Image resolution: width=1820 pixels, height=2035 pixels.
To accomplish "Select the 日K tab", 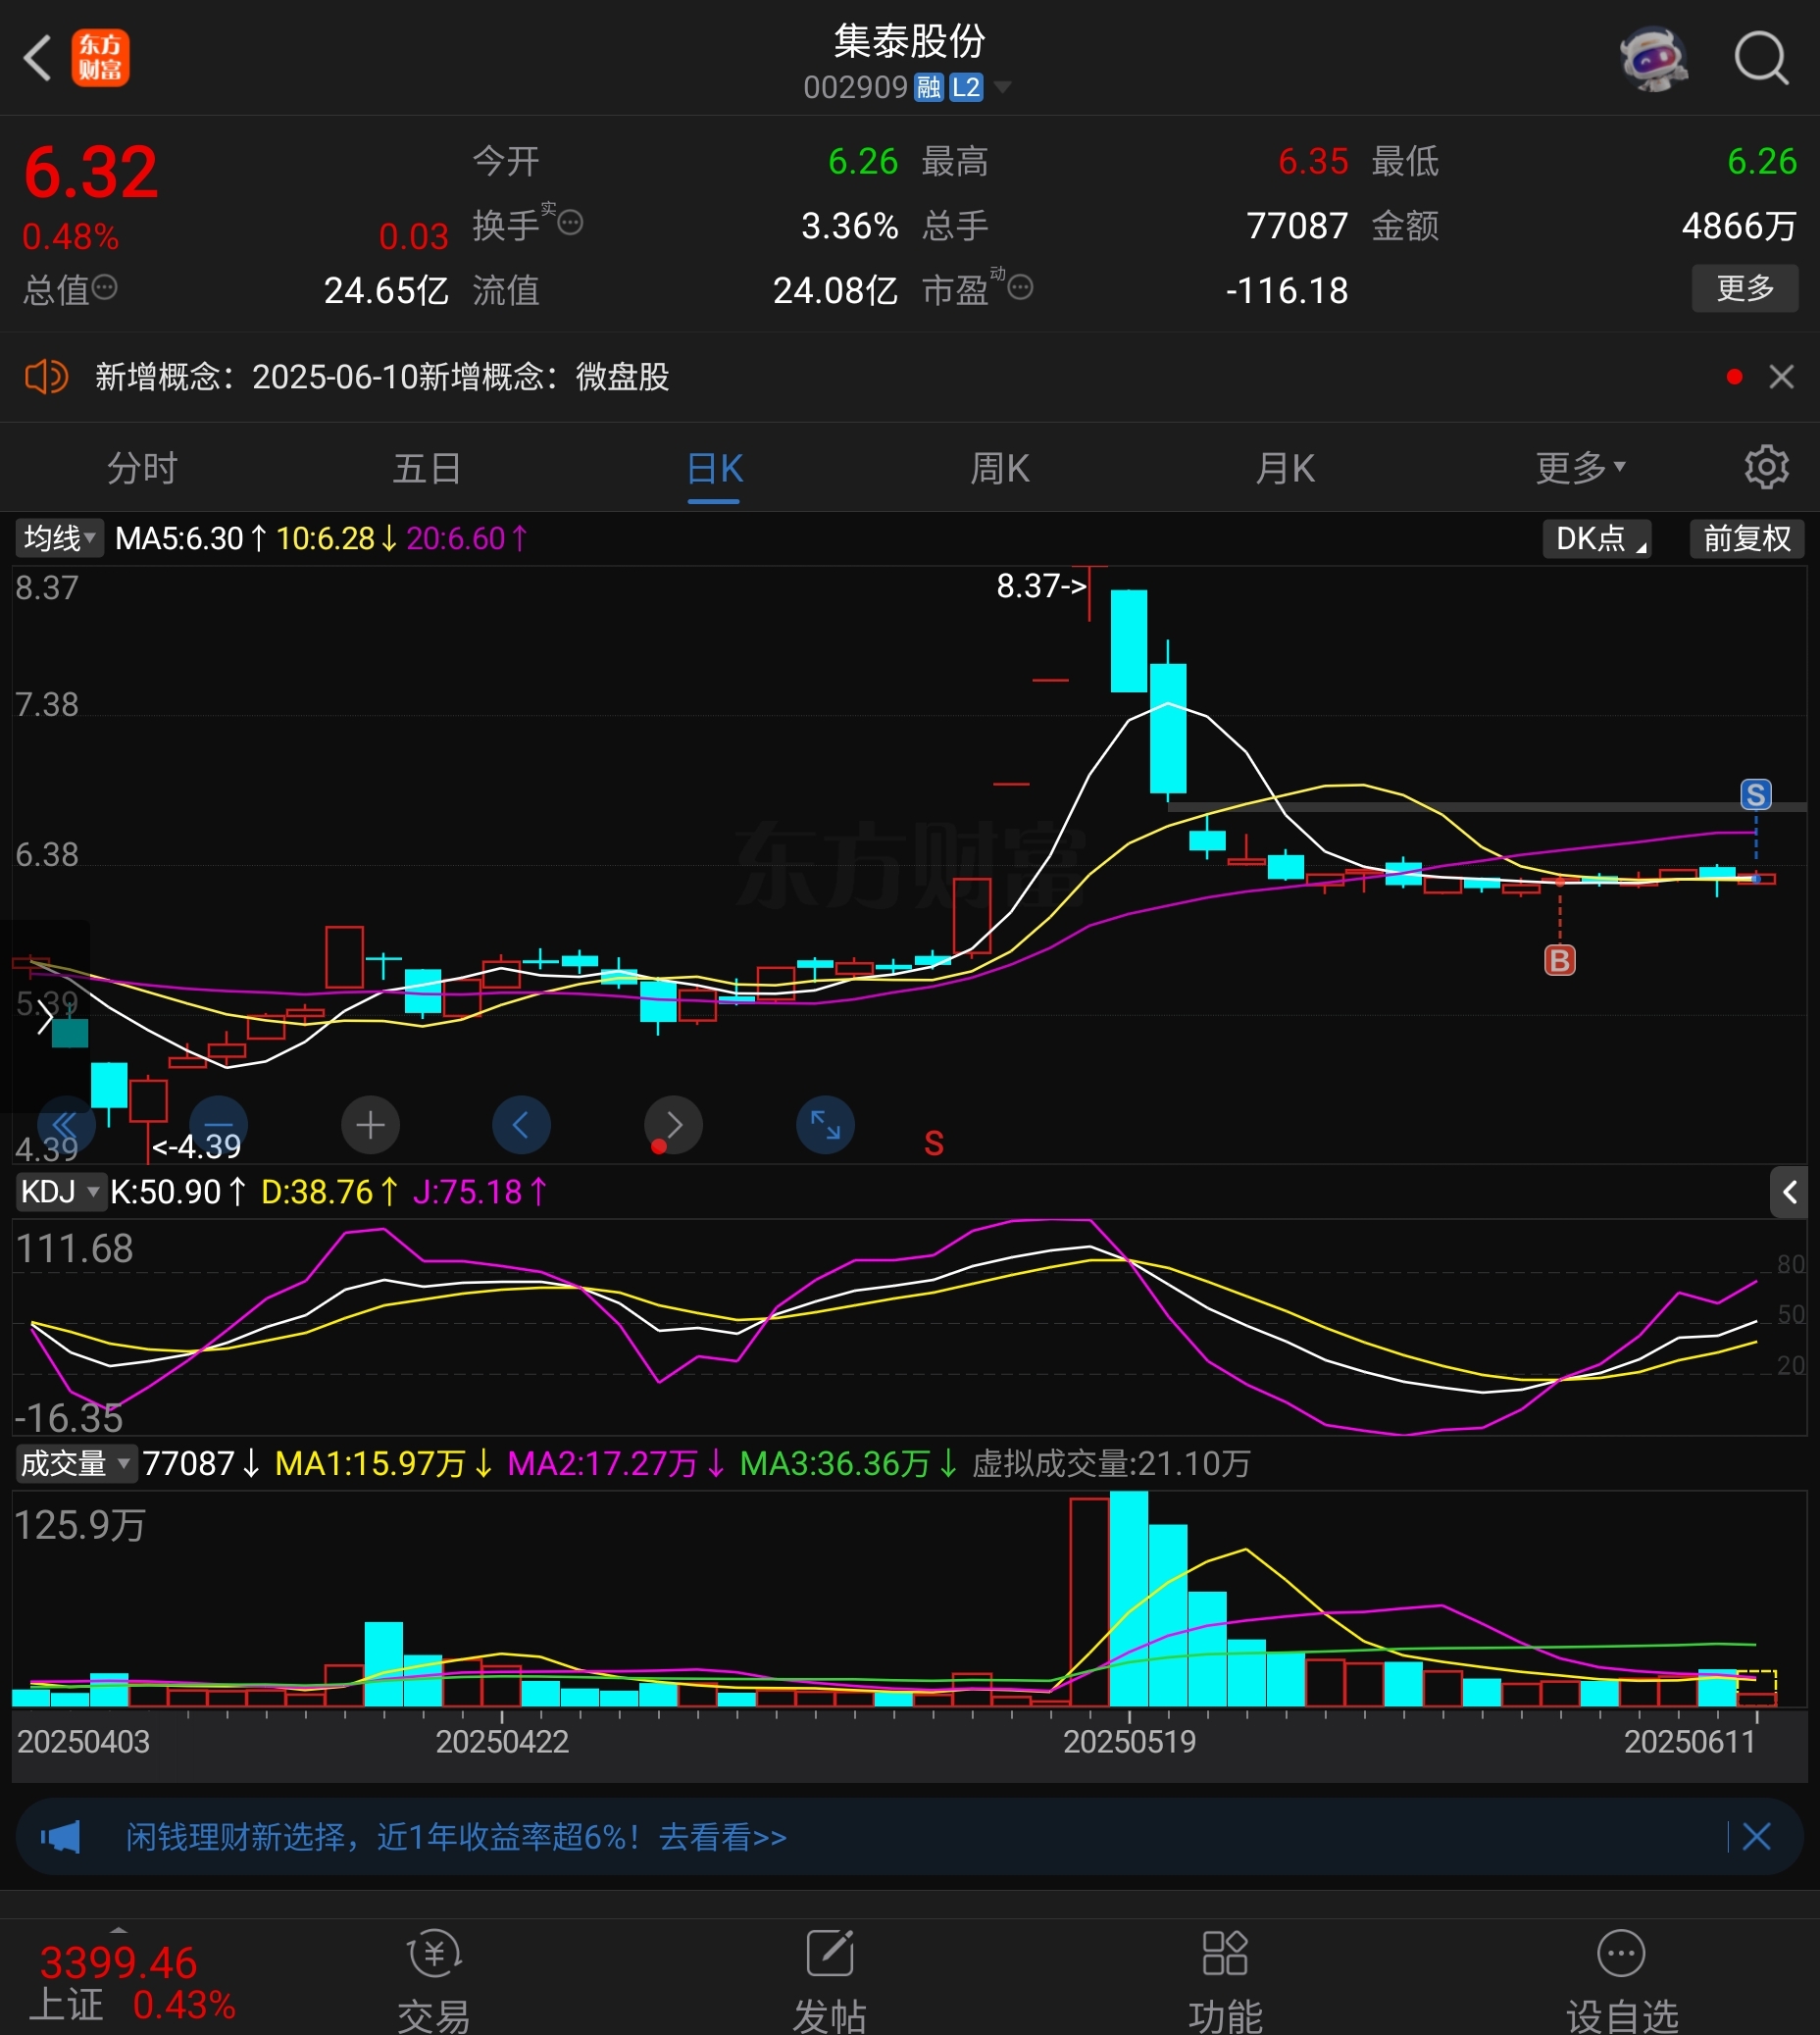I will click(714, 468).
